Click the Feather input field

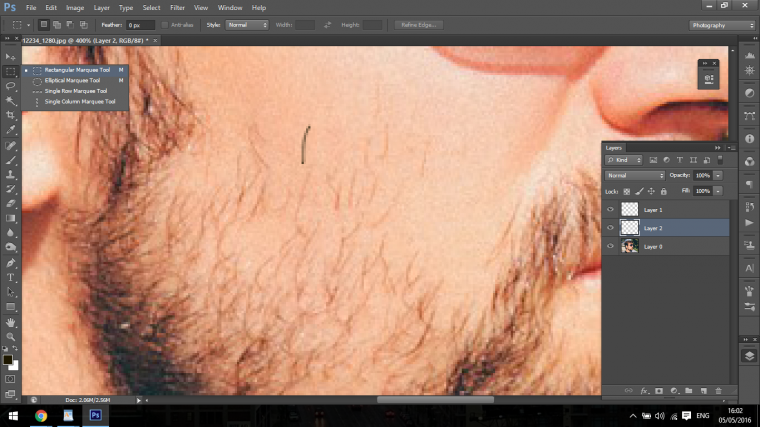pyautogui.click(x=140, y=25)
